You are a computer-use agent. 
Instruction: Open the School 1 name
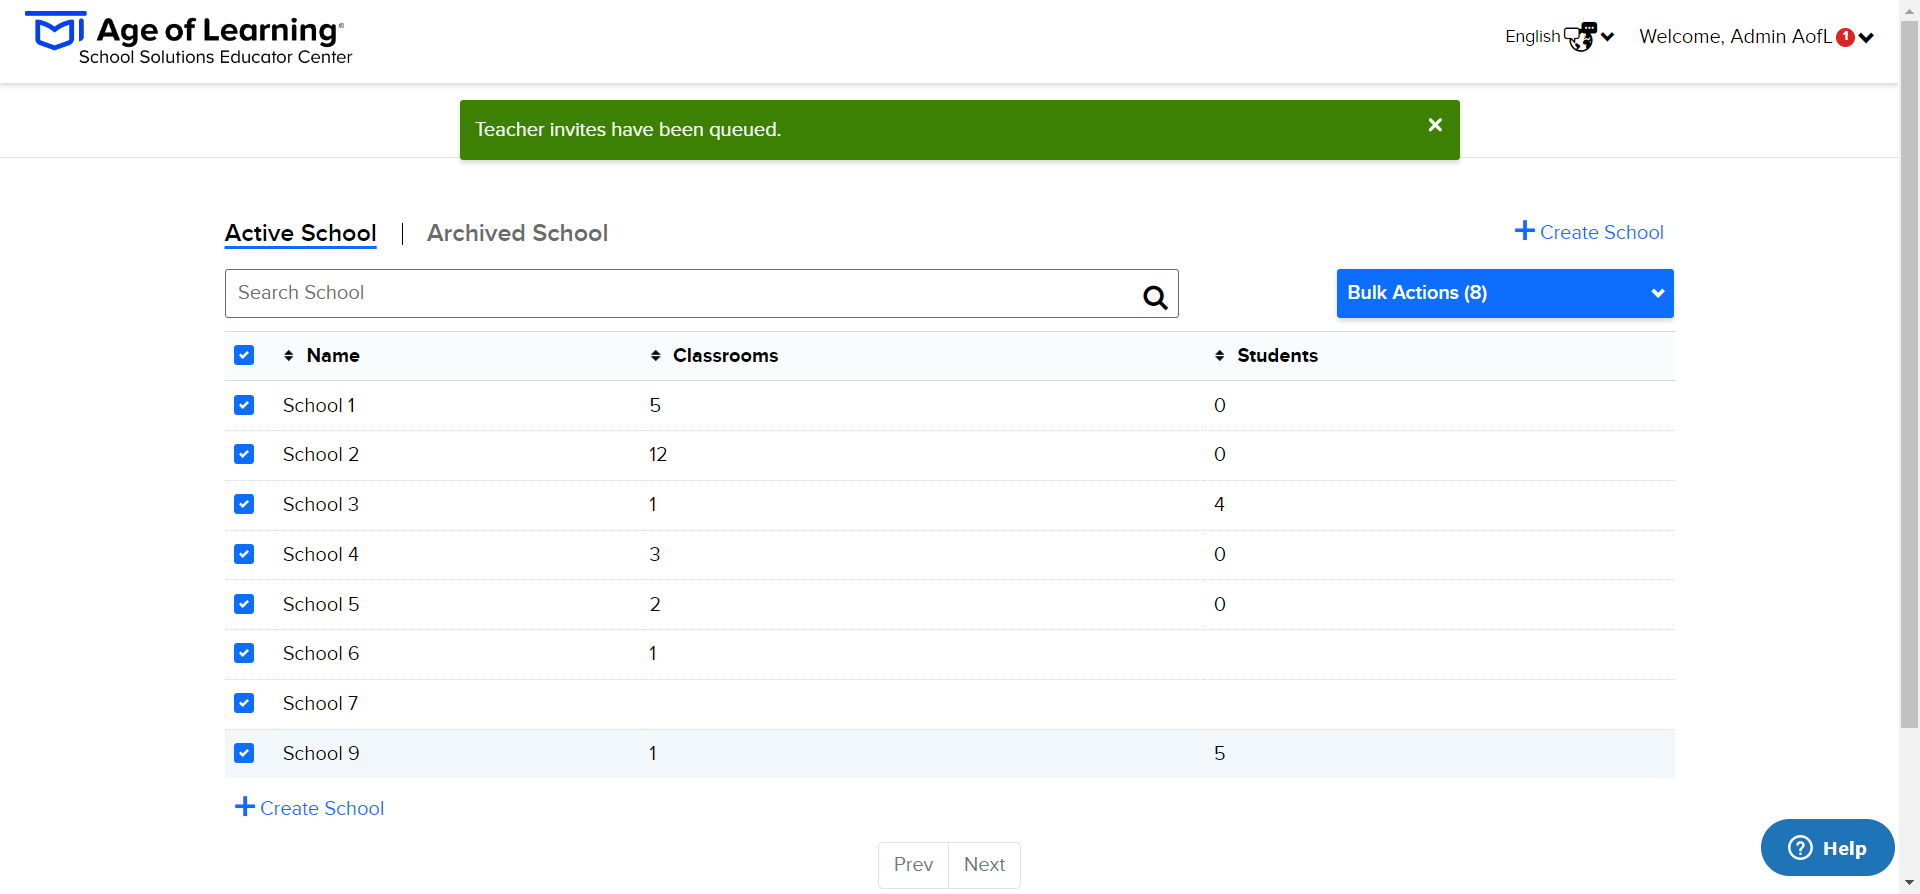(x=319, y=405)
